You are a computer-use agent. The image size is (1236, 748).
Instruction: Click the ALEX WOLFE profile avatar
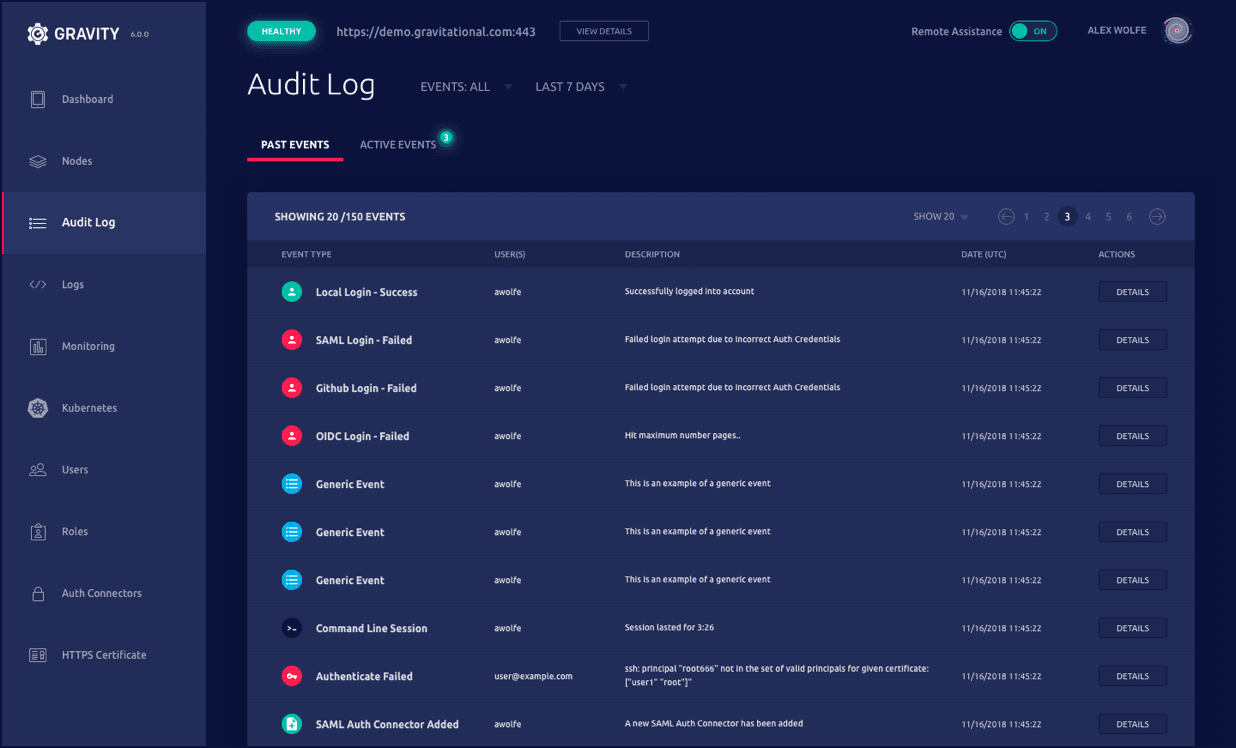pos(1177,30)
